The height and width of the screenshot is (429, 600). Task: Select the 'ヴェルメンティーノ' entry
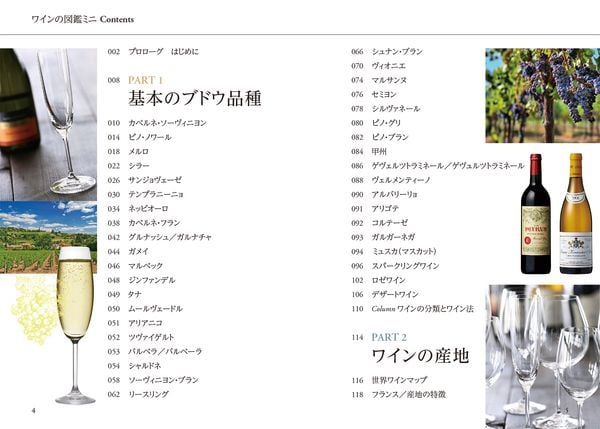[391, 180]
